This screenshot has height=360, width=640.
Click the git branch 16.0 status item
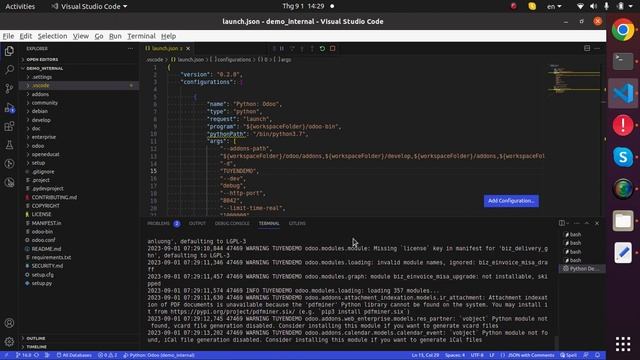coord(23,355)
